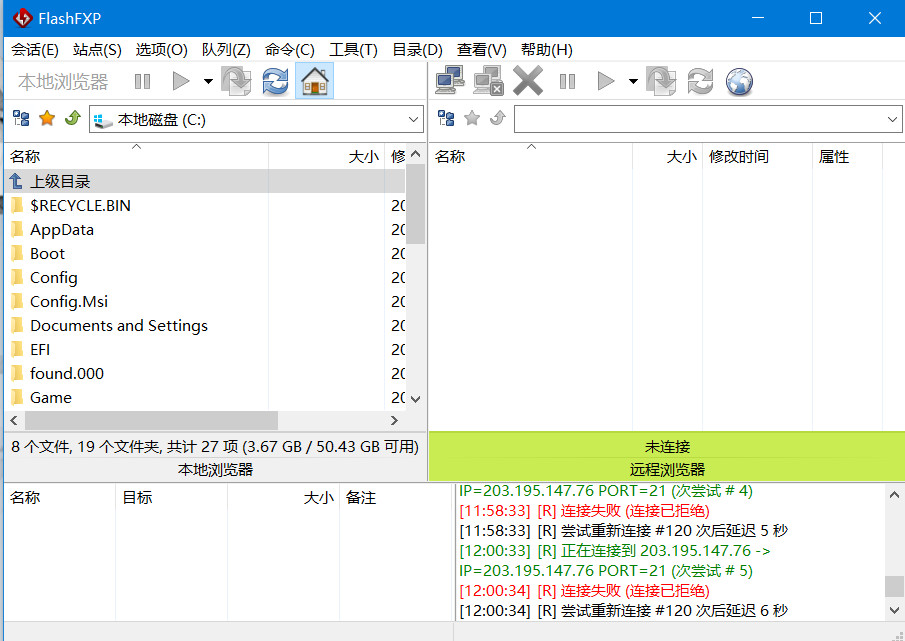Click the Connect icon in remote toolbar
905x641 pixels.
click(x=452, y=81)
